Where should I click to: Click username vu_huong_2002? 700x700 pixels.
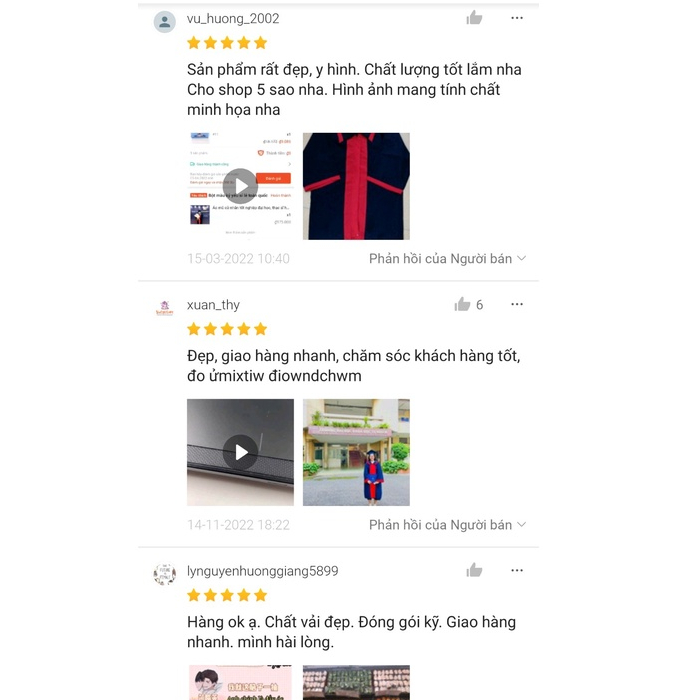click(x=233, y=18)
